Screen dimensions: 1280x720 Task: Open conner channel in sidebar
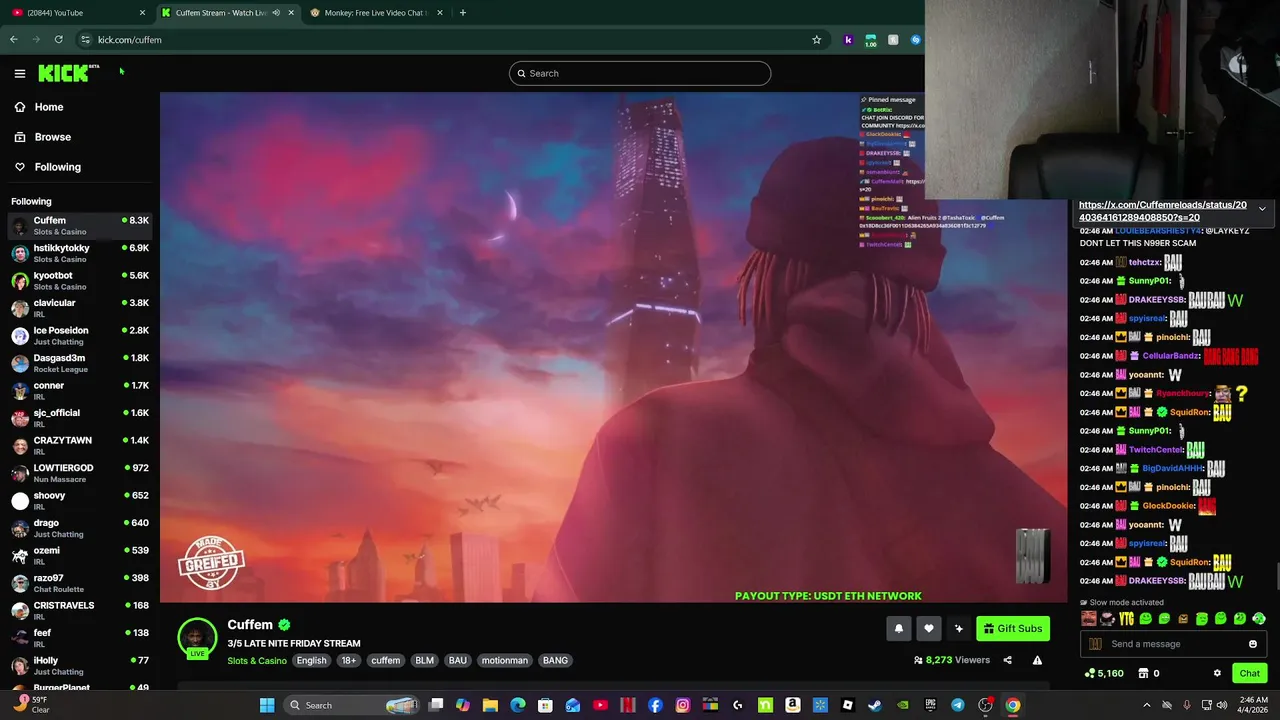[80, 390]
